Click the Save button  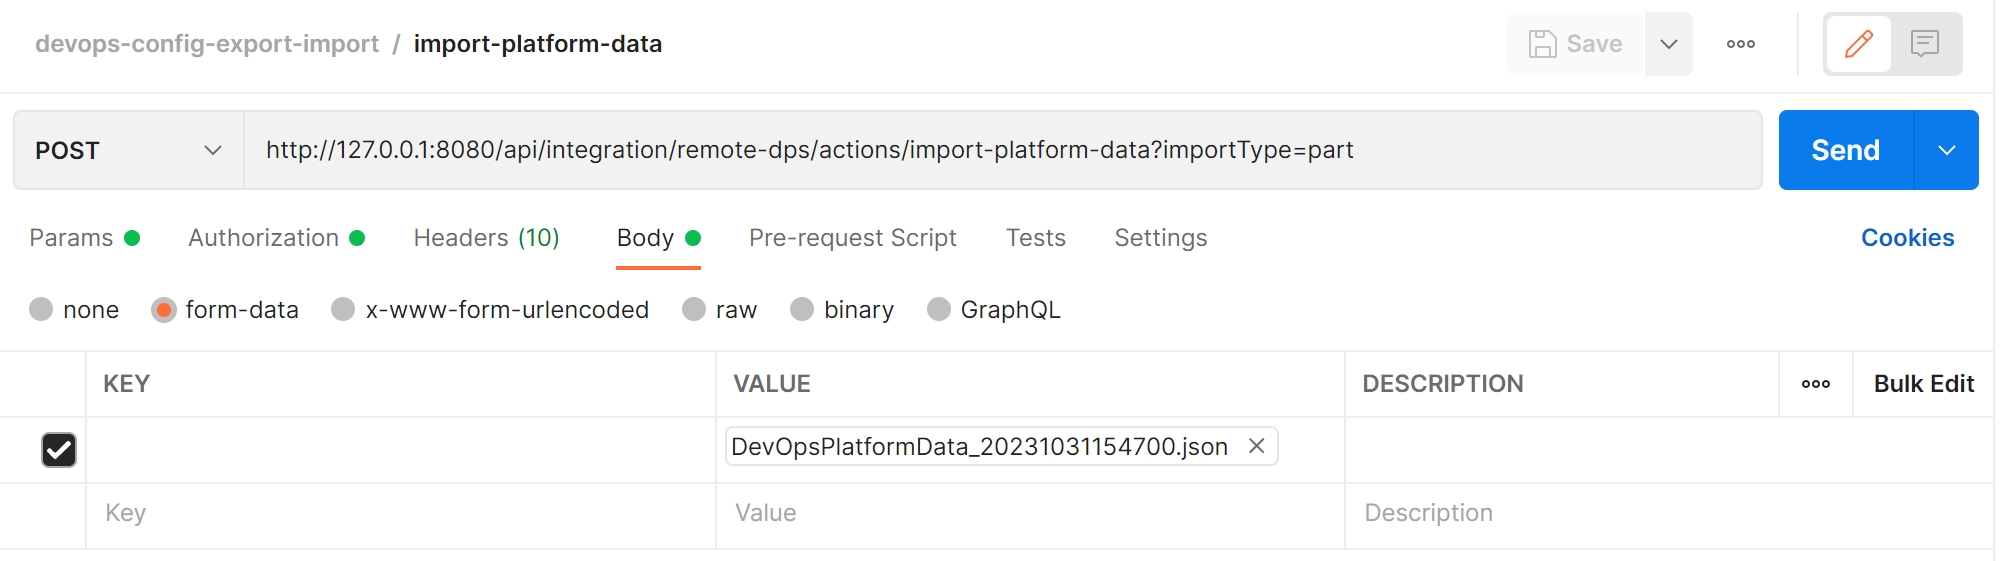[1575, 44]
